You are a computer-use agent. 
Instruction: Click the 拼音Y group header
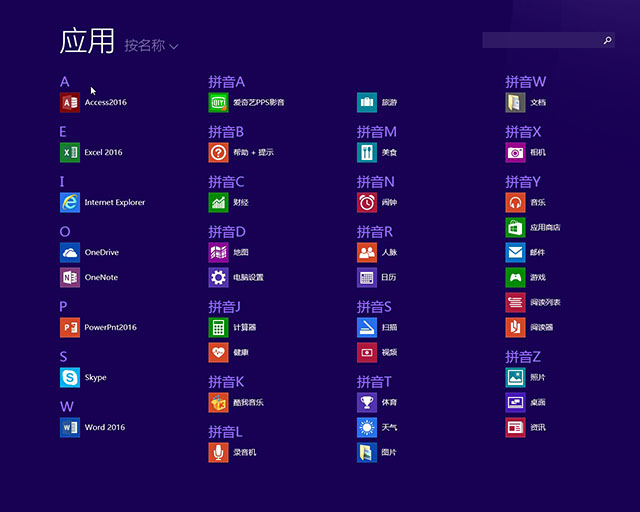tap(523, 182)
